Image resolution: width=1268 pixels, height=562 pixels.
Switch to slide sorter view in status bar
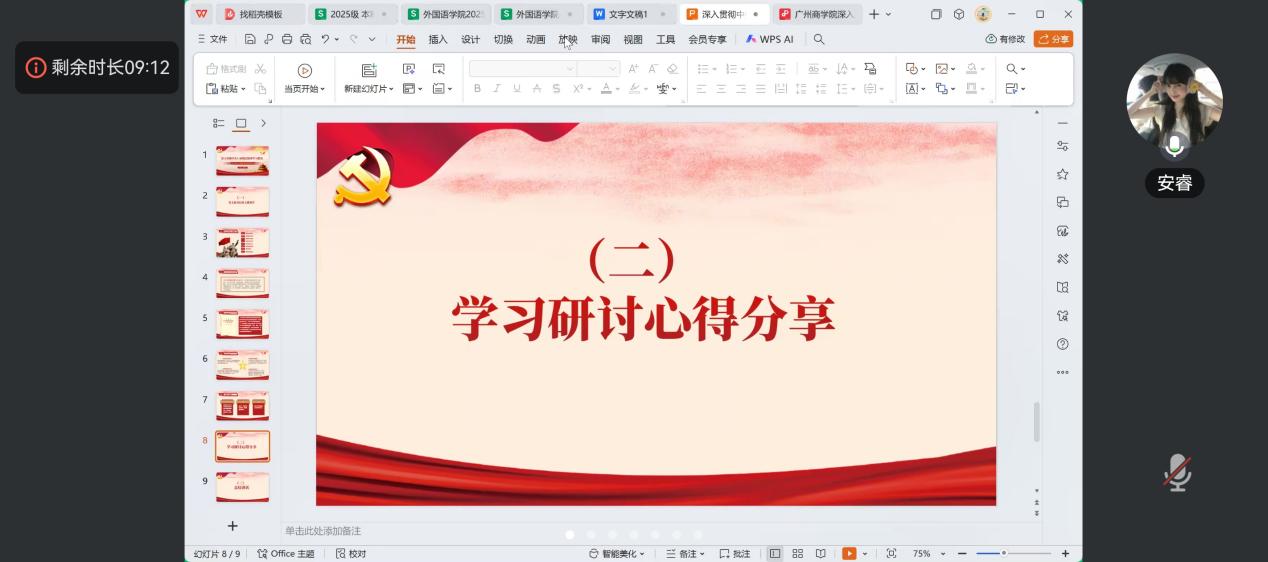click(797, 553)
